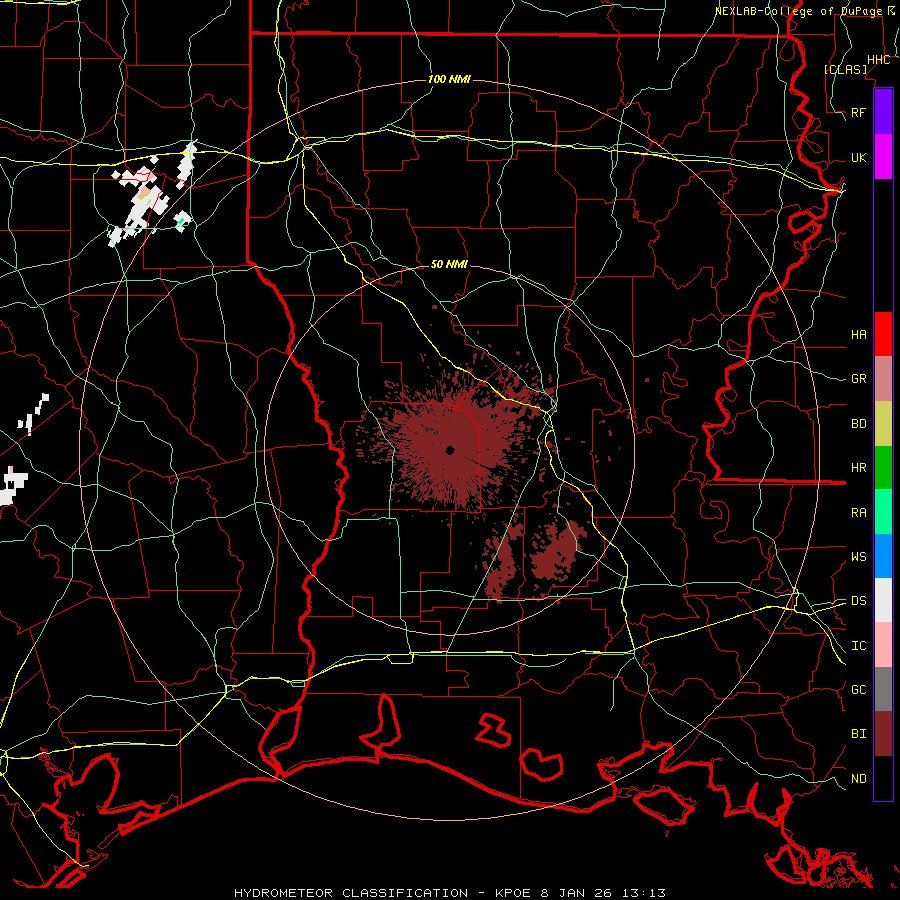Click the red HA legend swatch
This screenshot has width=900, height=900.
883,334
